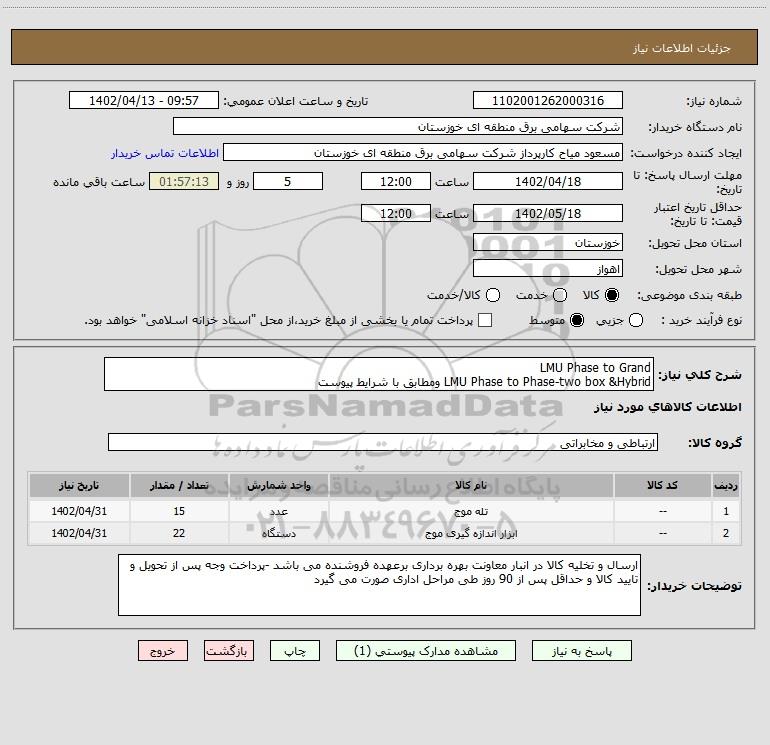The image size is (770, 745).
Task: Click the خروج exit button
Action: point(163,651)
